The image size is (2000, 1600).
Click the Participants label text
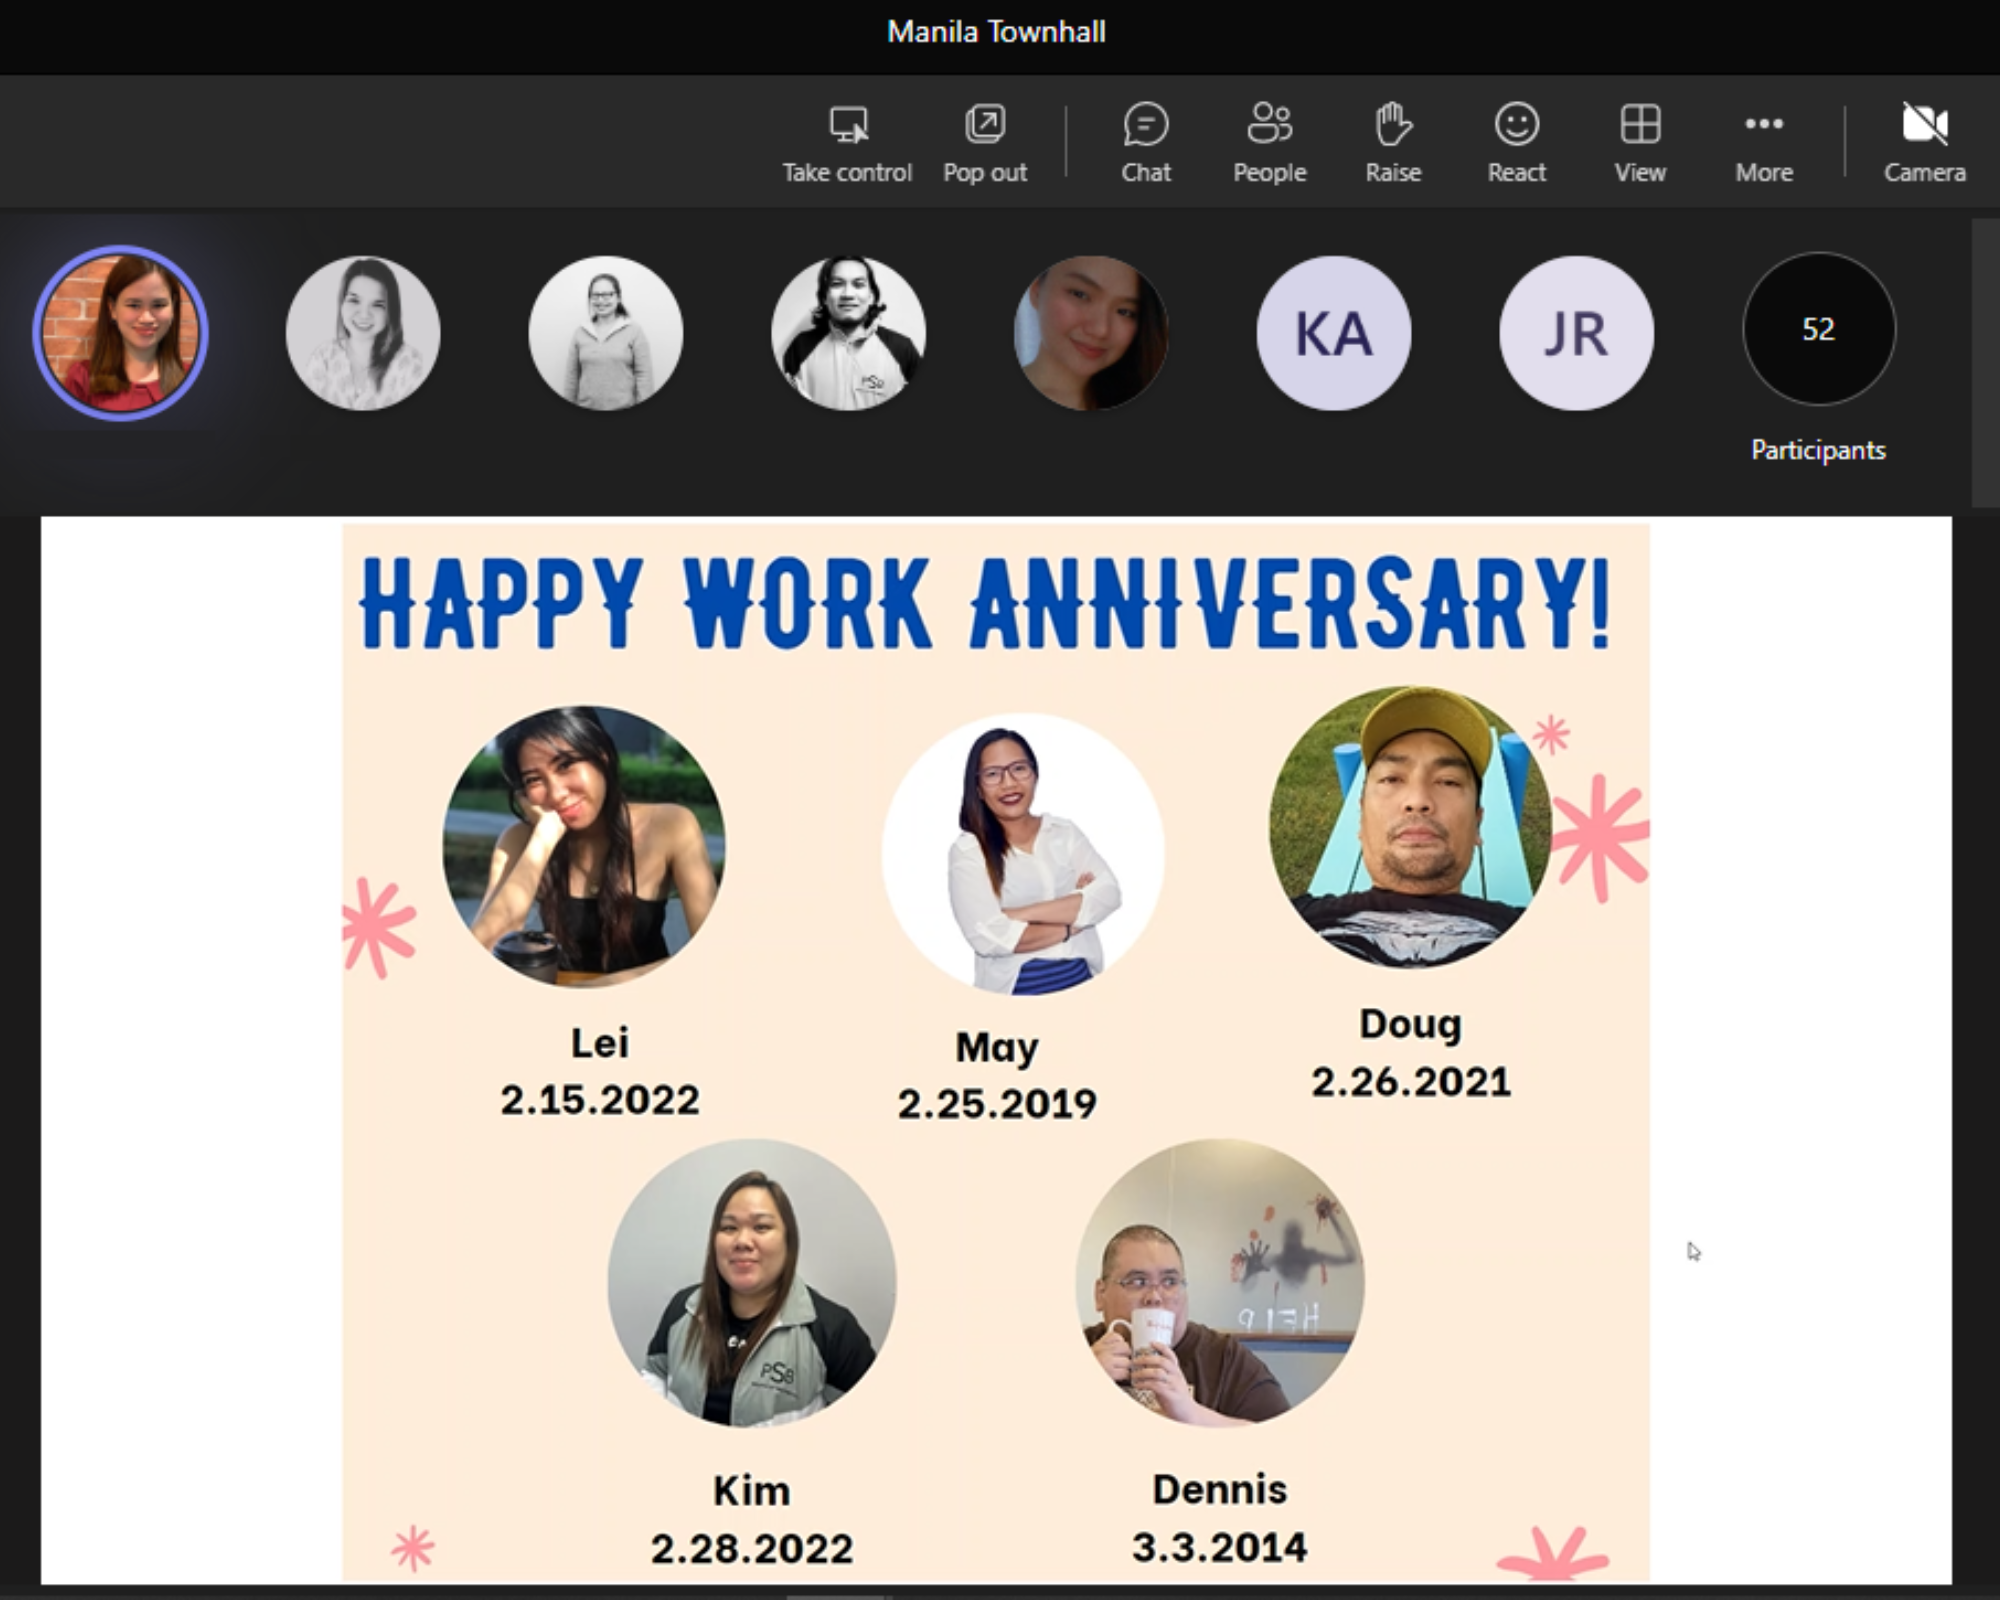coord(1818,450)
